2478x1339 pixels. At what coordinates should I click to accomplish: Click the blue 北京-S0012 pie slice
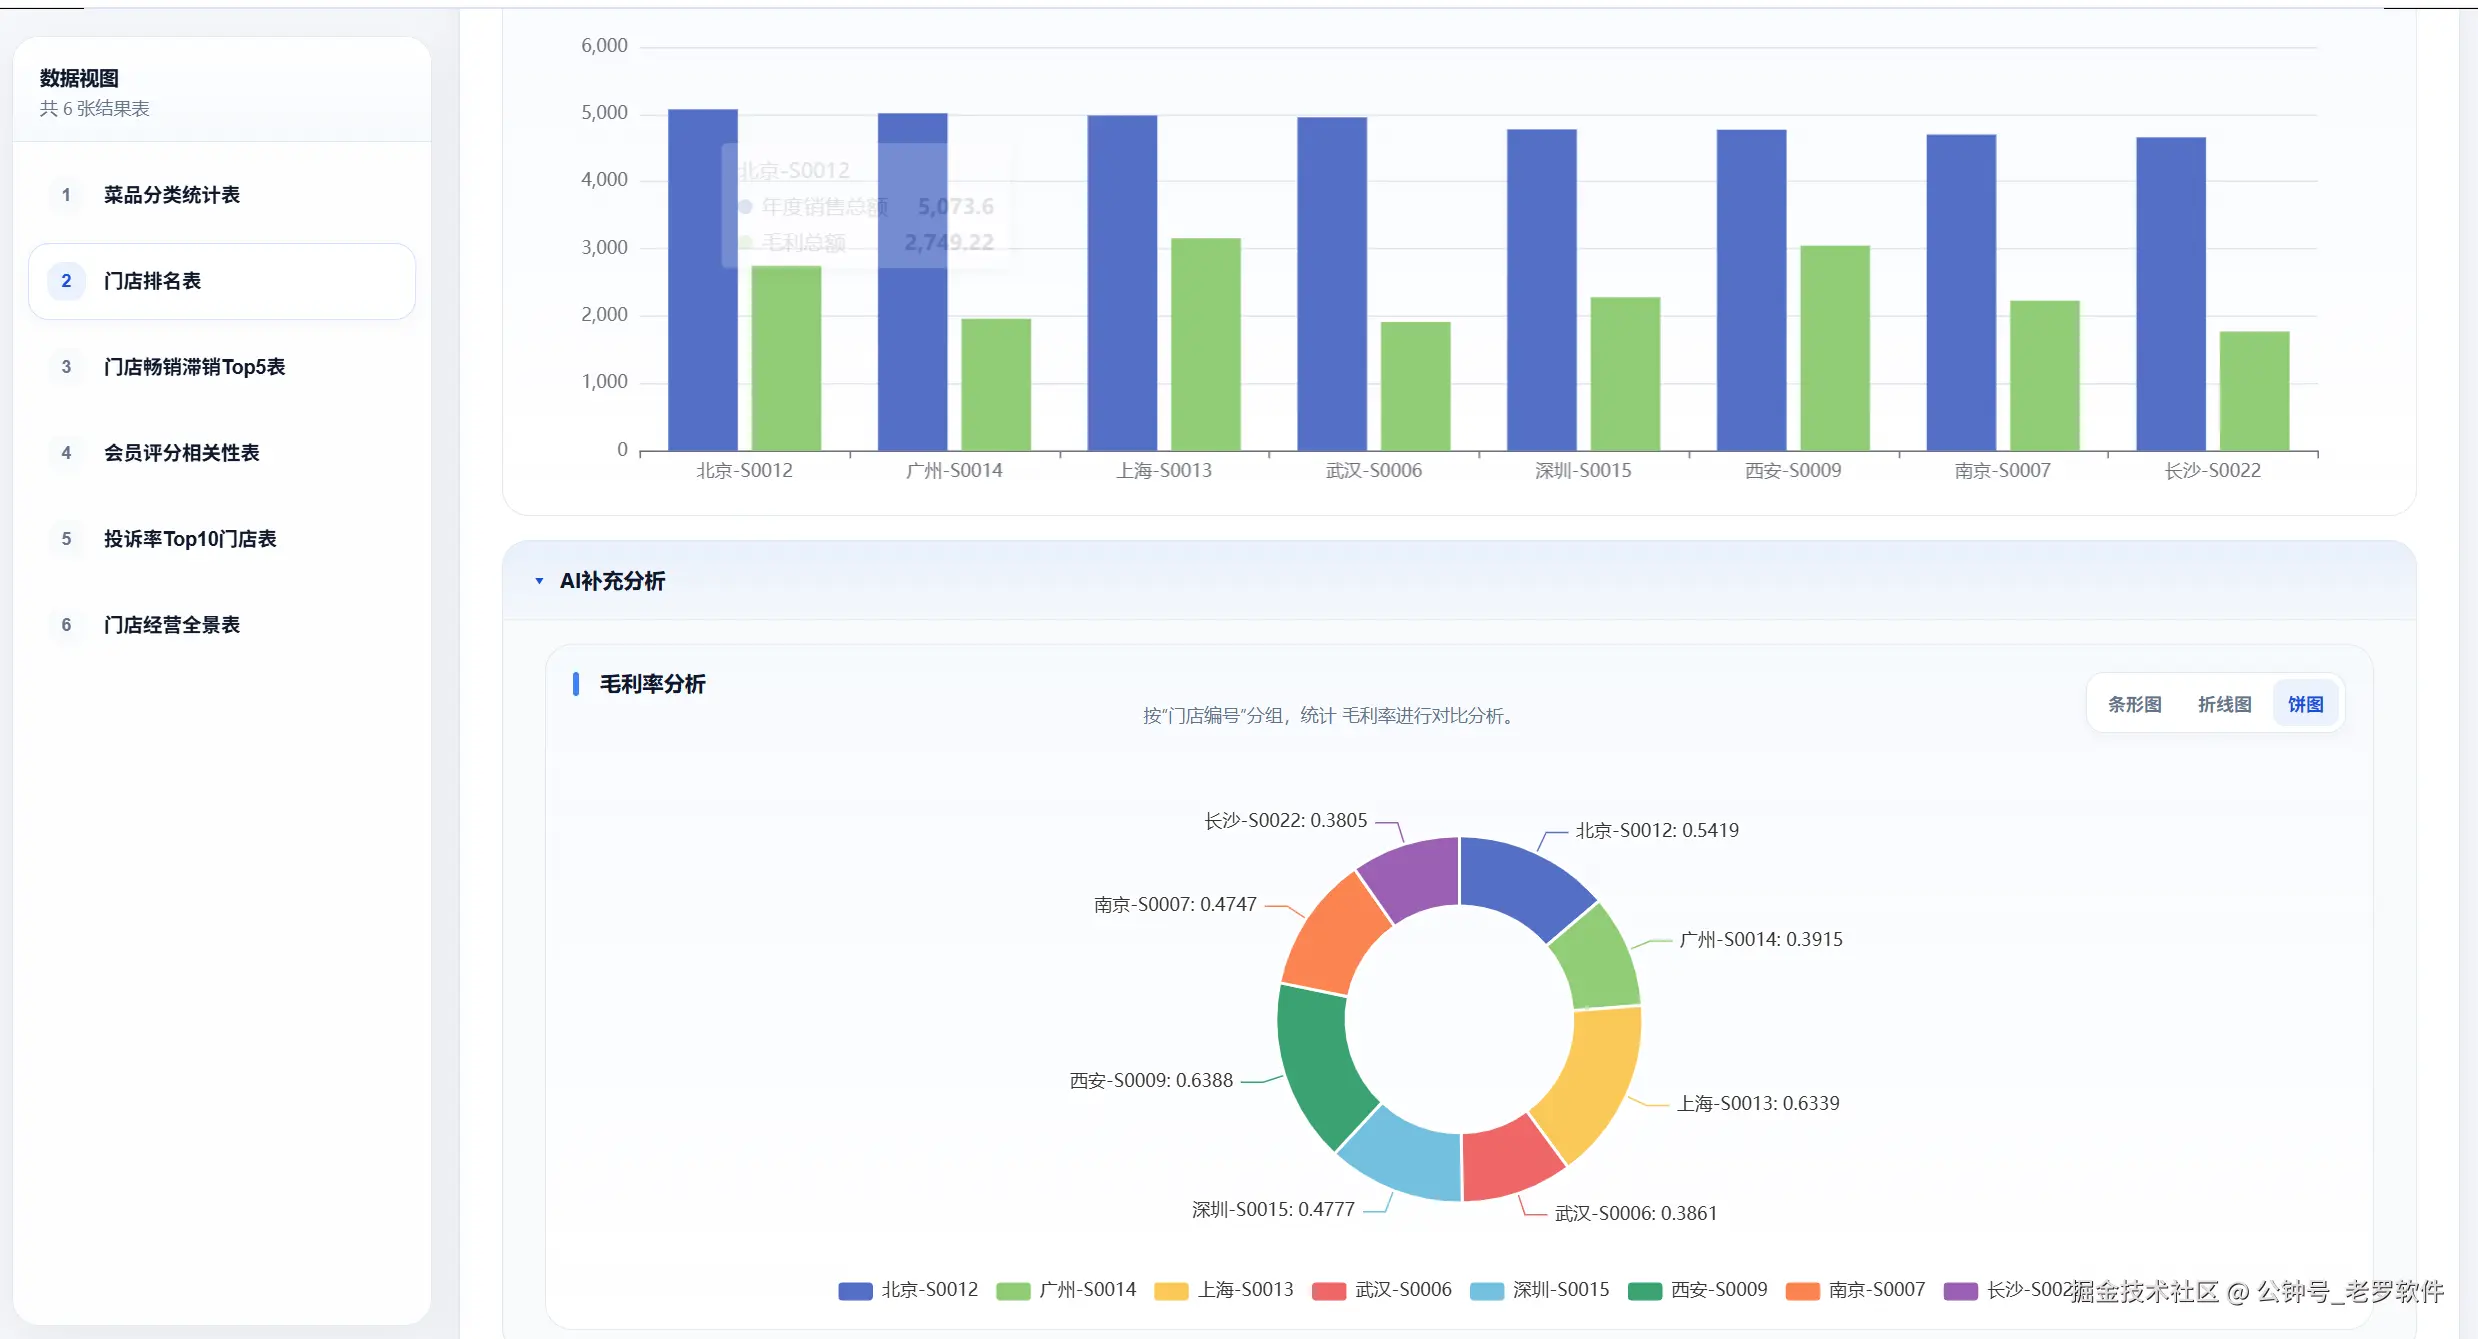click(x=1520, y=885)
